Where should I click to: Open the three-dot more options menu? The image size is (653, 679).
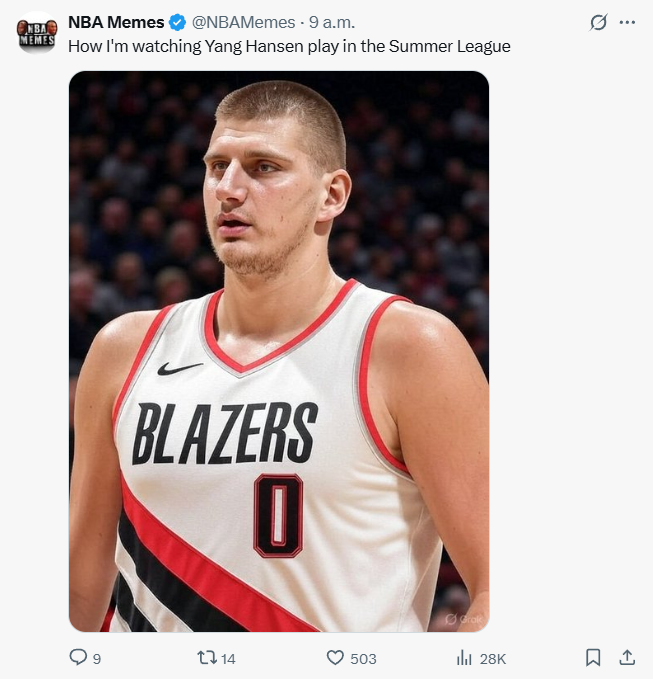click(627, 22)
